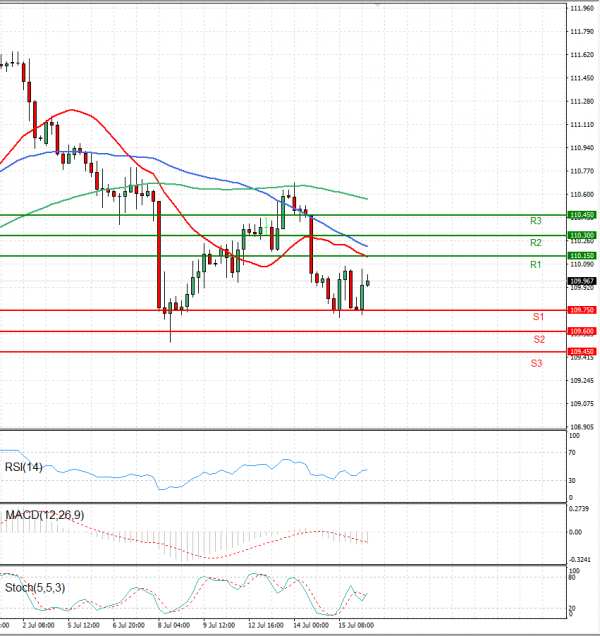Click the 12 Jul 16:00 time label
Viewport: 600px width, 636px height.
tap(265, 625)
